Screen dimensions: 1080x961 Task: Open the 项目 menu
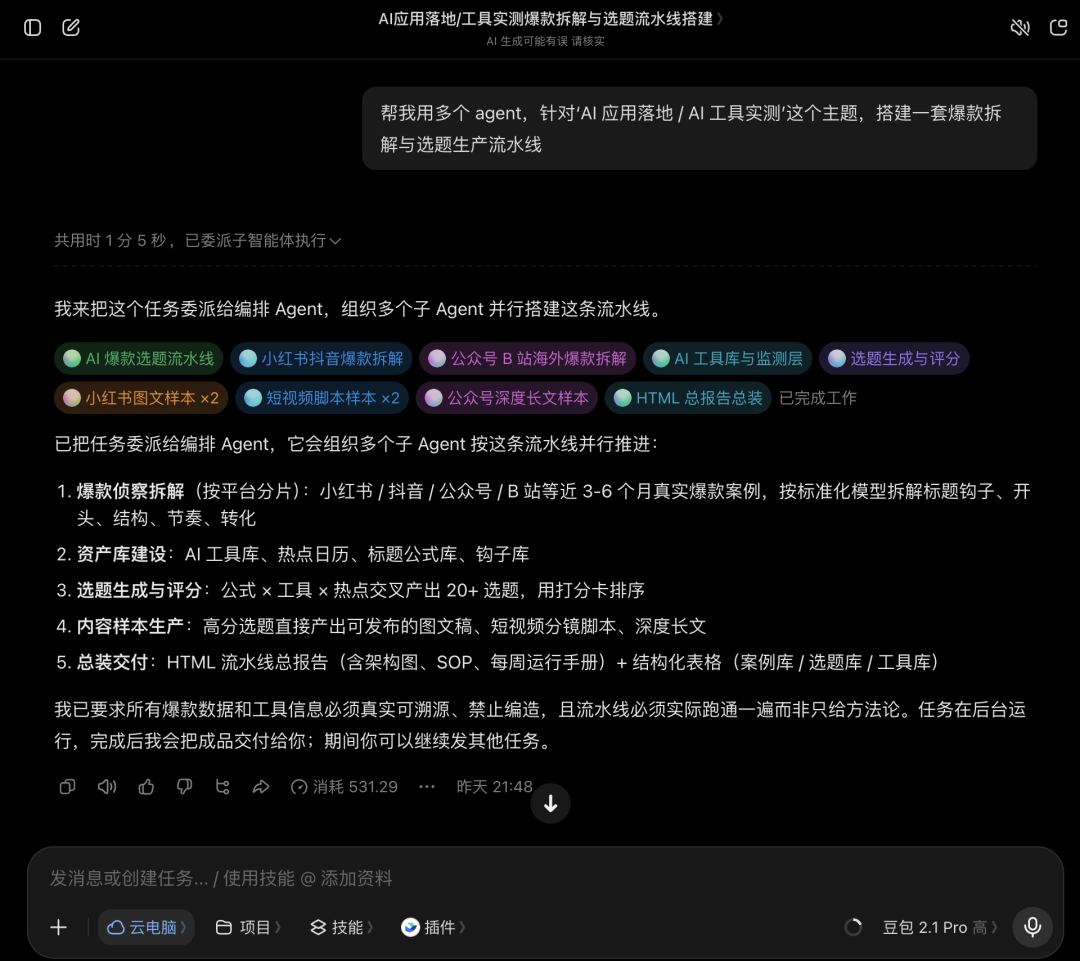pos(247,927)
